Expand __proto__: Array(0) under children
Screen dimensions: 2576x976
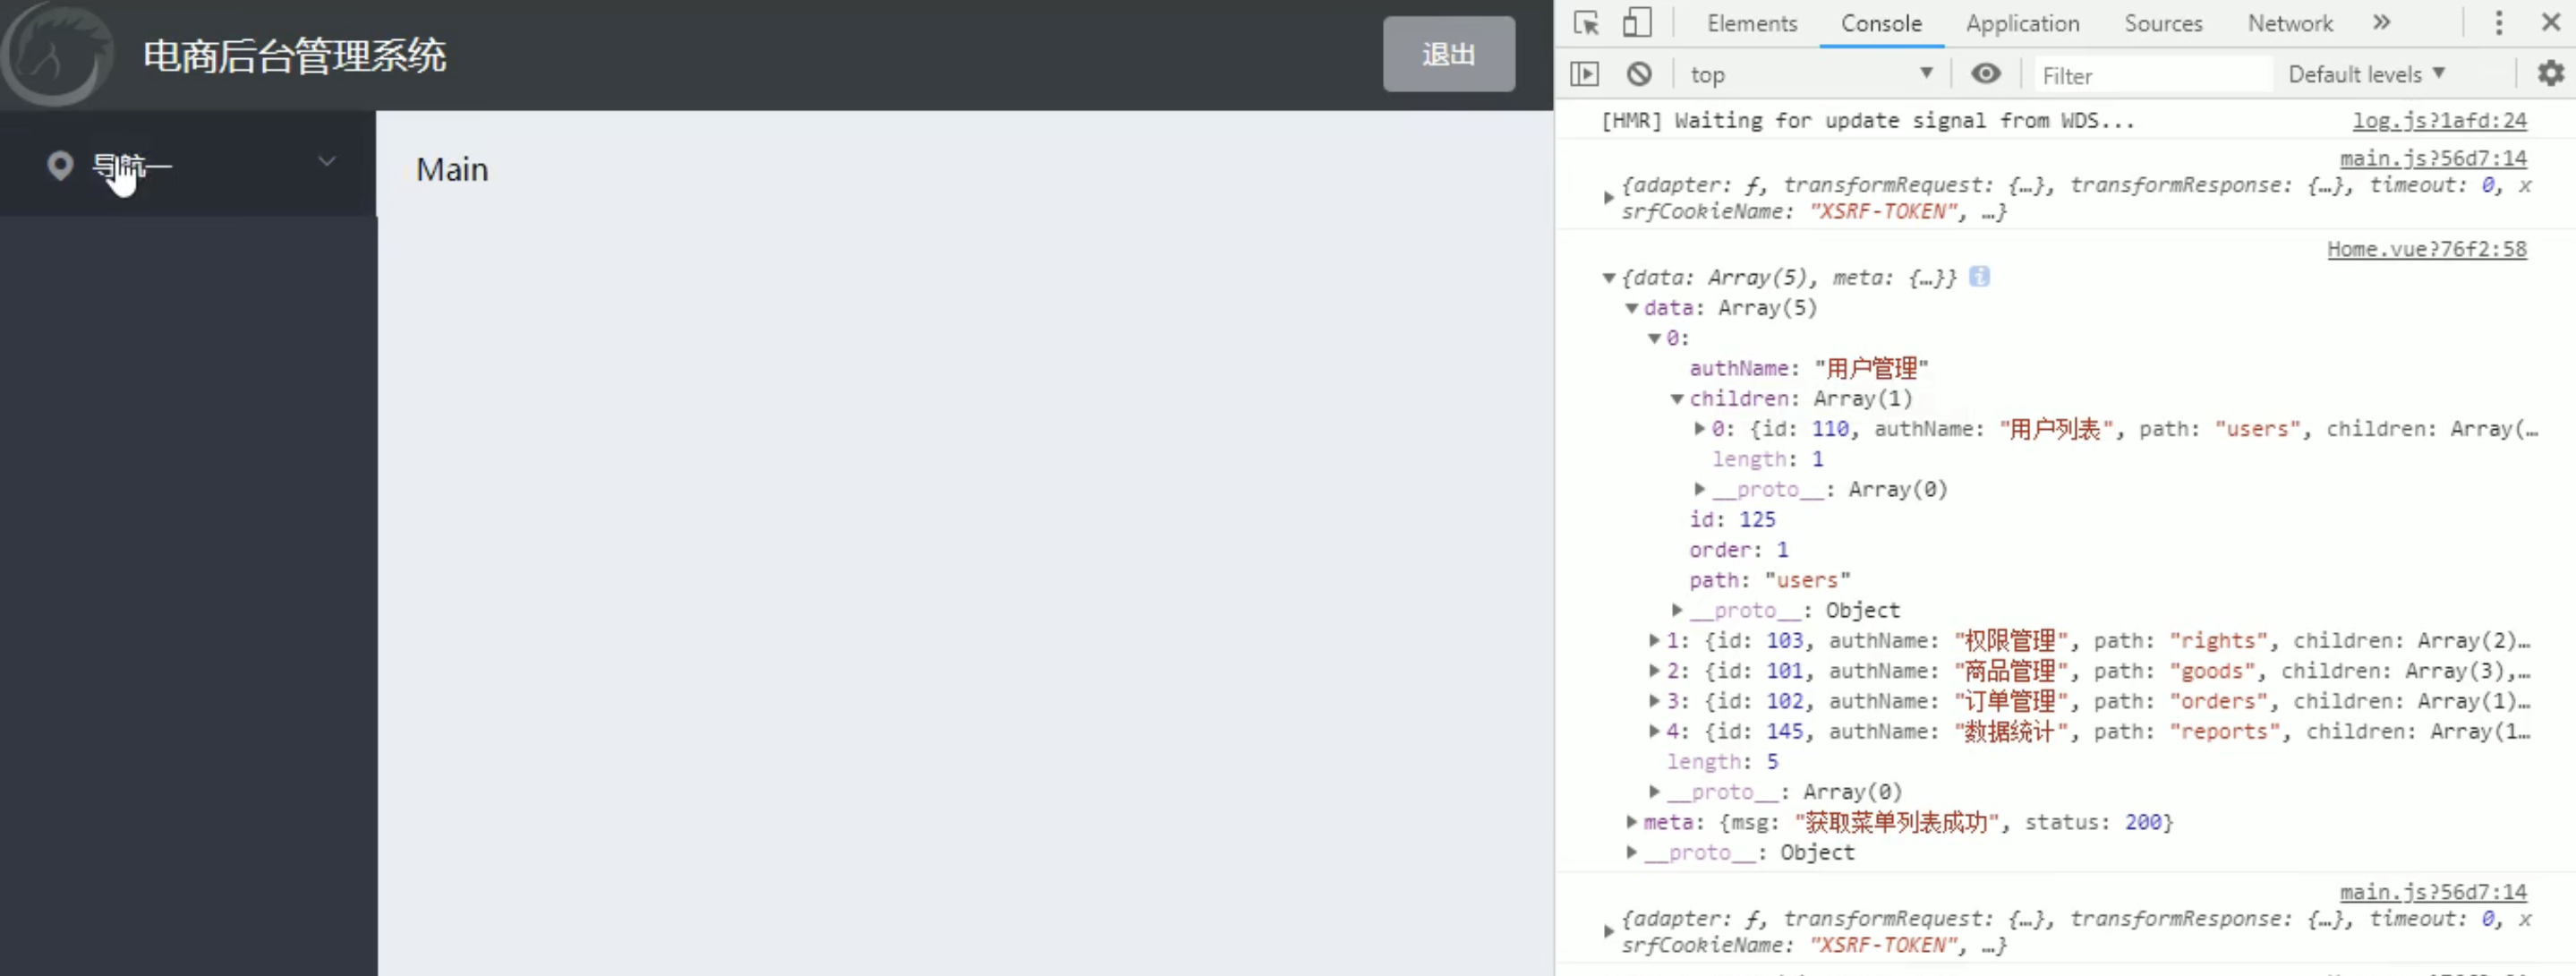1699,488
